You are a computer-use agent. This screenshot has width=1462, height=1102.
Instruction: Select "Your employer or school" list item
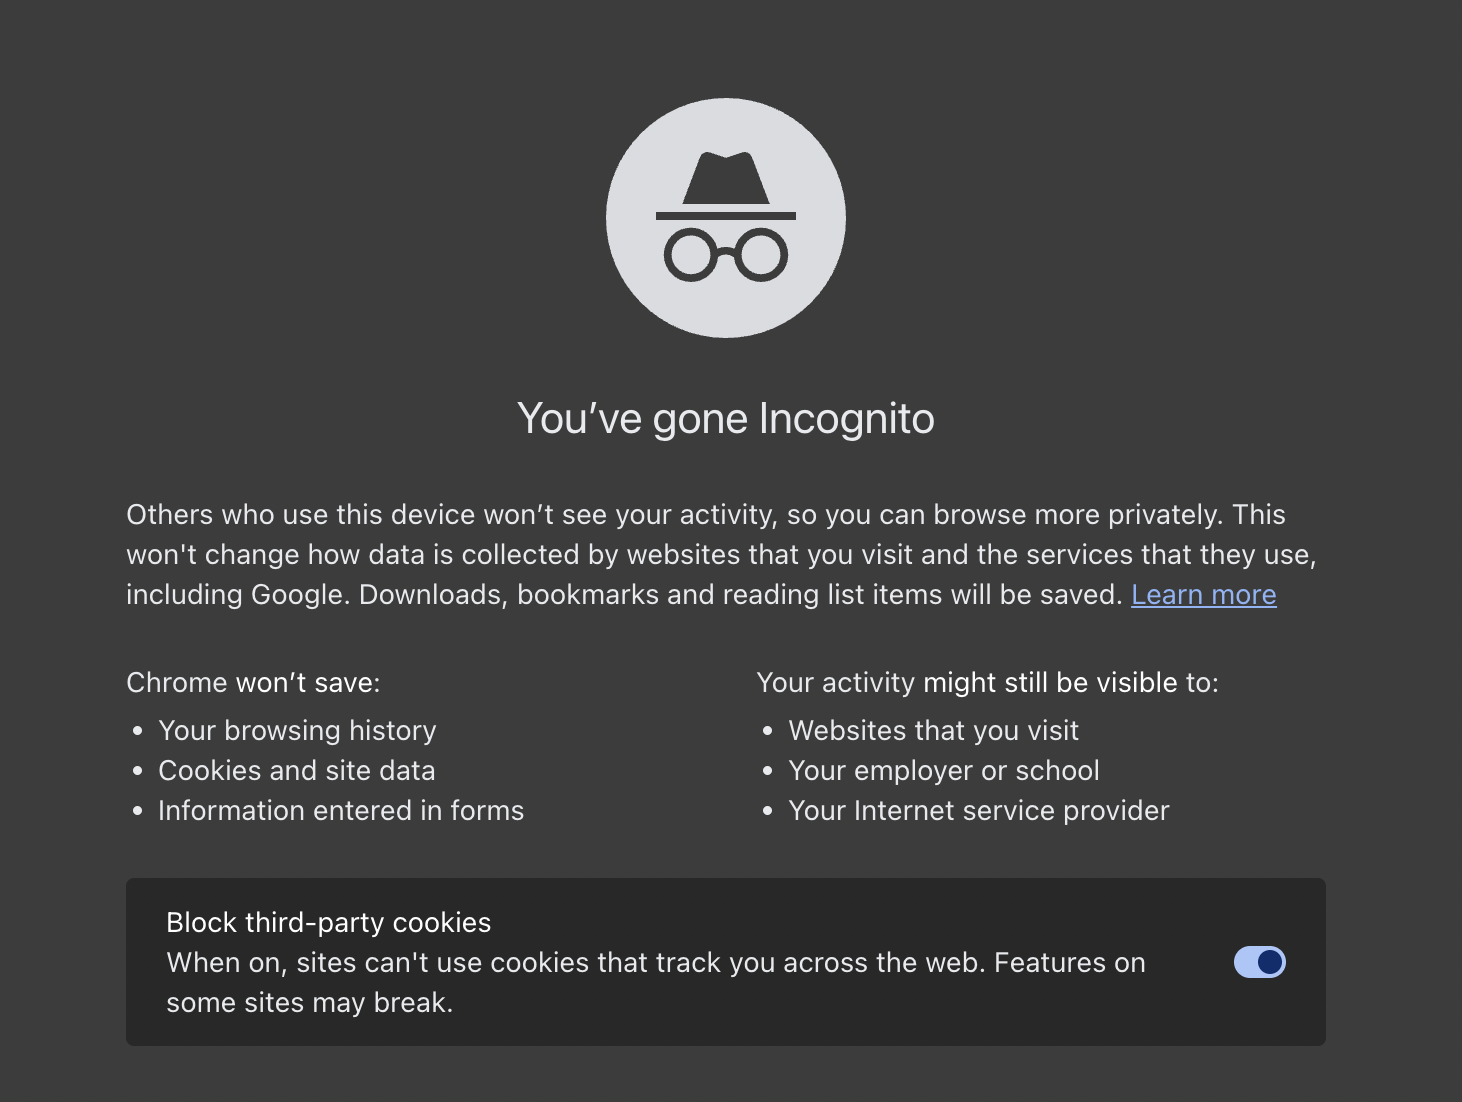943,771
